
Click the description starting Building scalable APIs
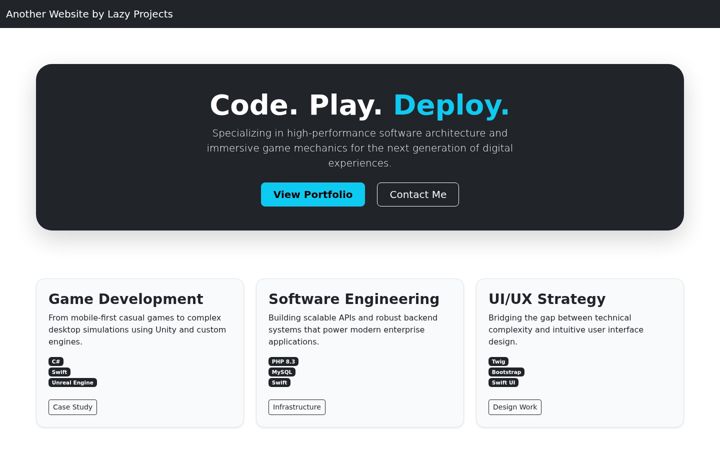coord(353,330)
